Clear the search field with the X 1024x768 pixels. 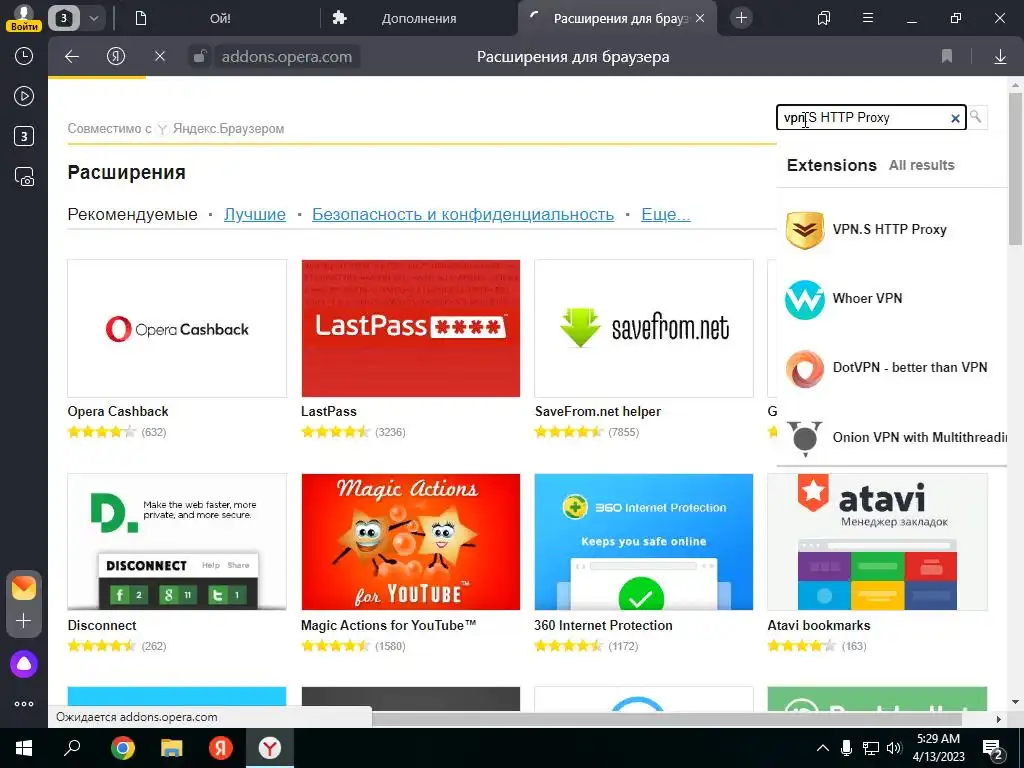point(955,118)
